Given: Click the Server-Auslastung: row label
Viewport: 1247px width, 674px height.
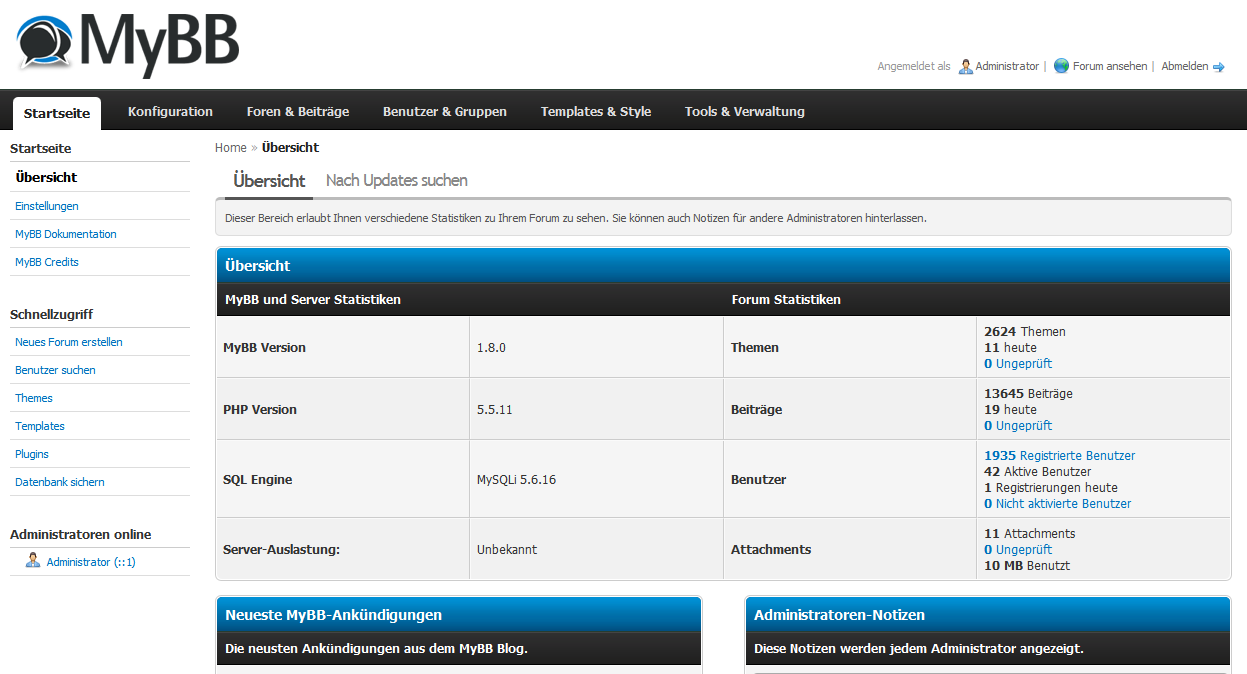Looking at the screenshot, I should coord(282,550).
